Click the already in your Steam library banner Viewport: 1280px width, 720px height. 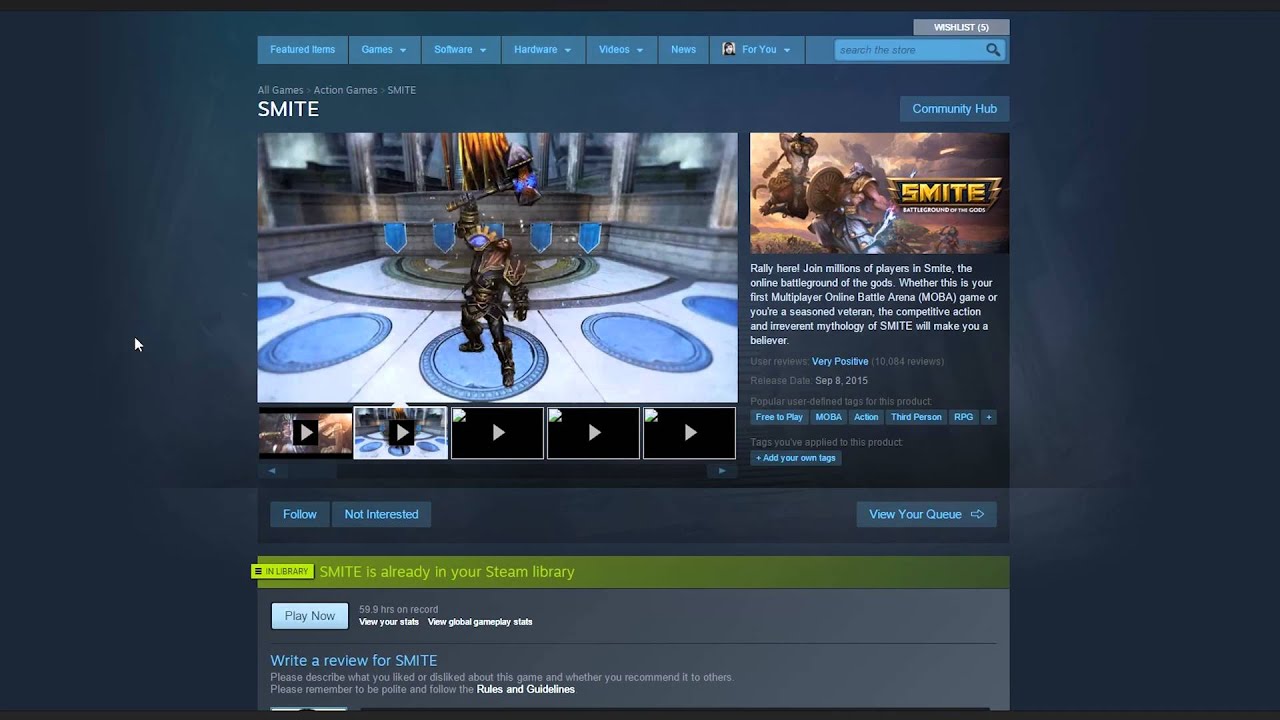[633, 572]
